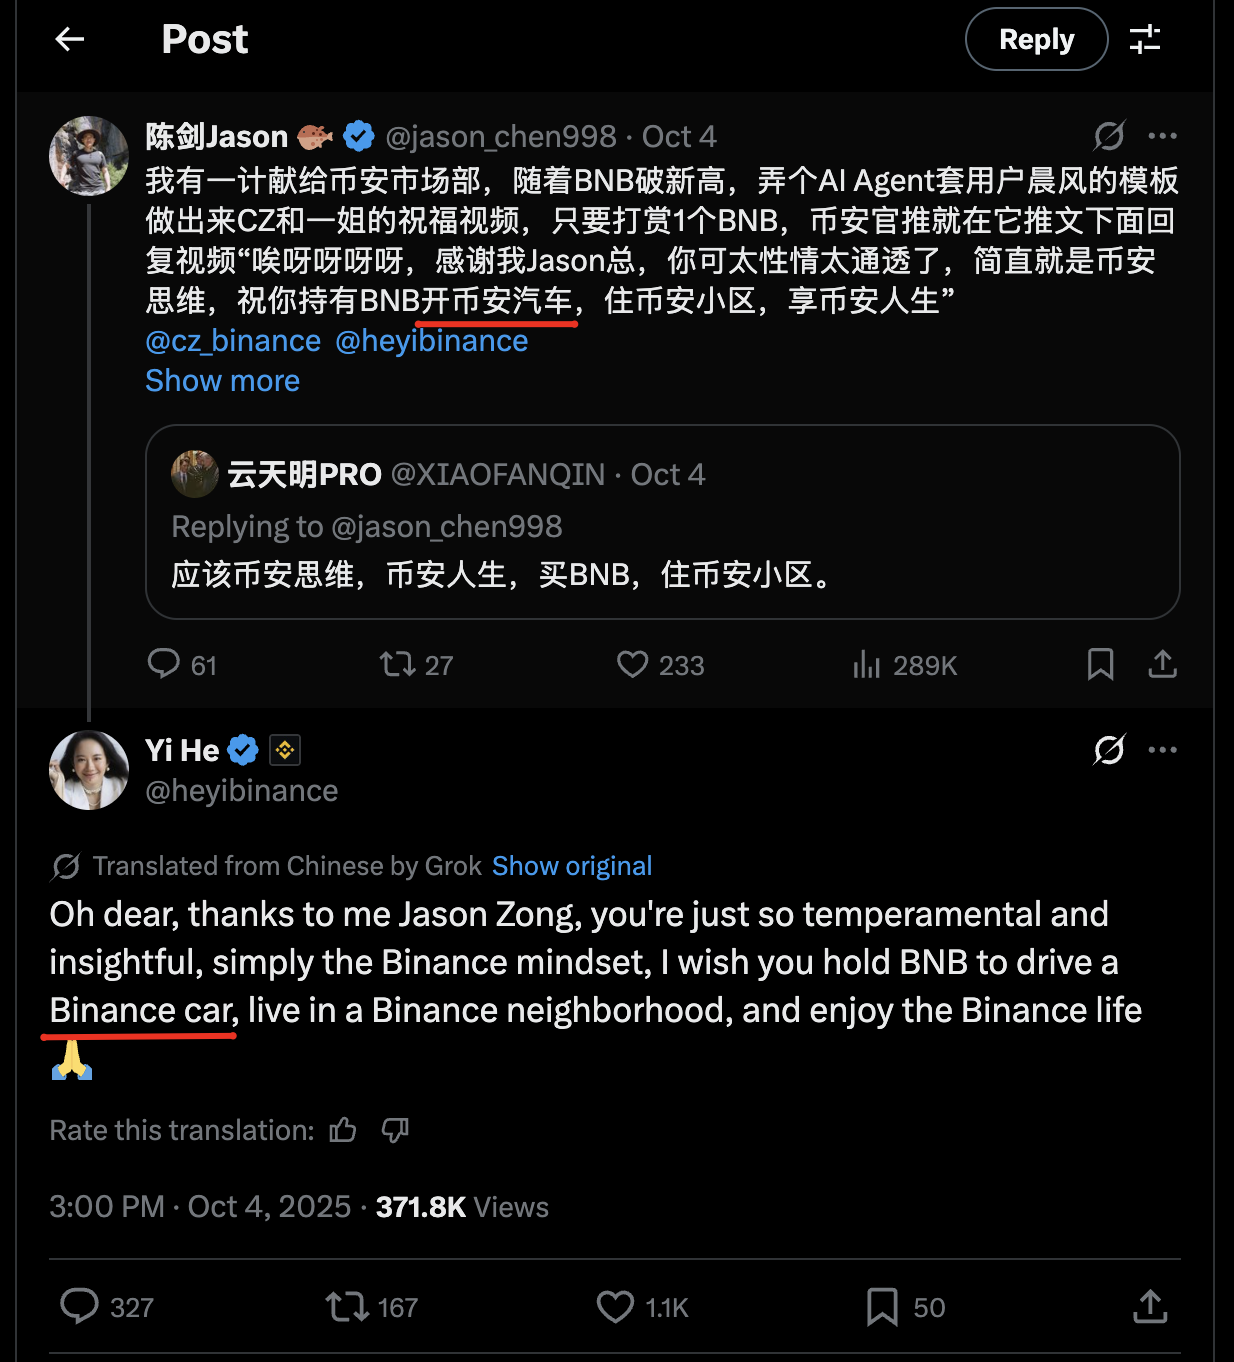Like Yi He's post with 1.1K likes
Image resolution: width=1234 pixels, height=1362 pixels.
[615, 1306]
